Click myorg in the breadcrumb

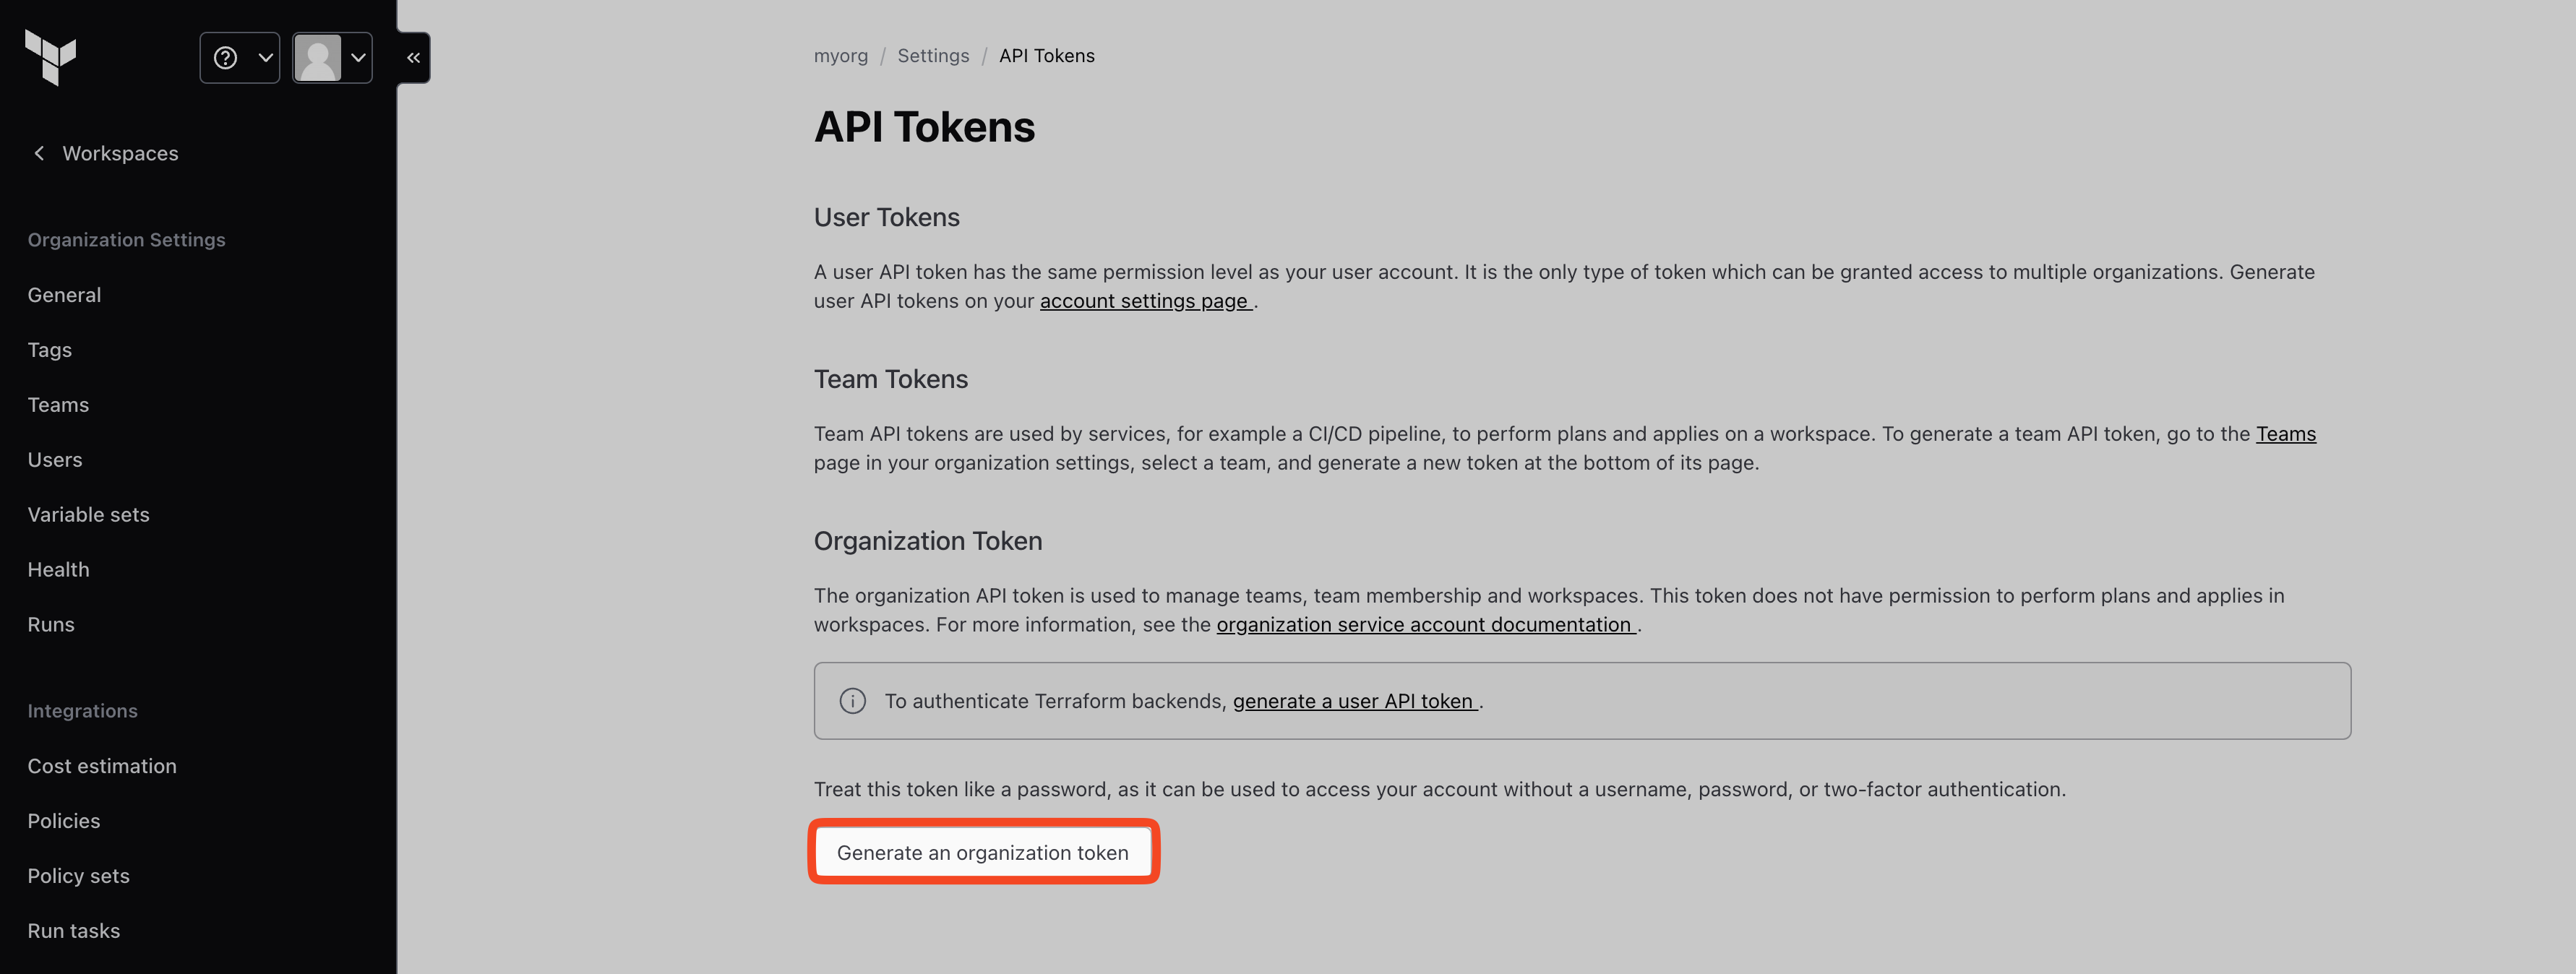click(840, 56)
